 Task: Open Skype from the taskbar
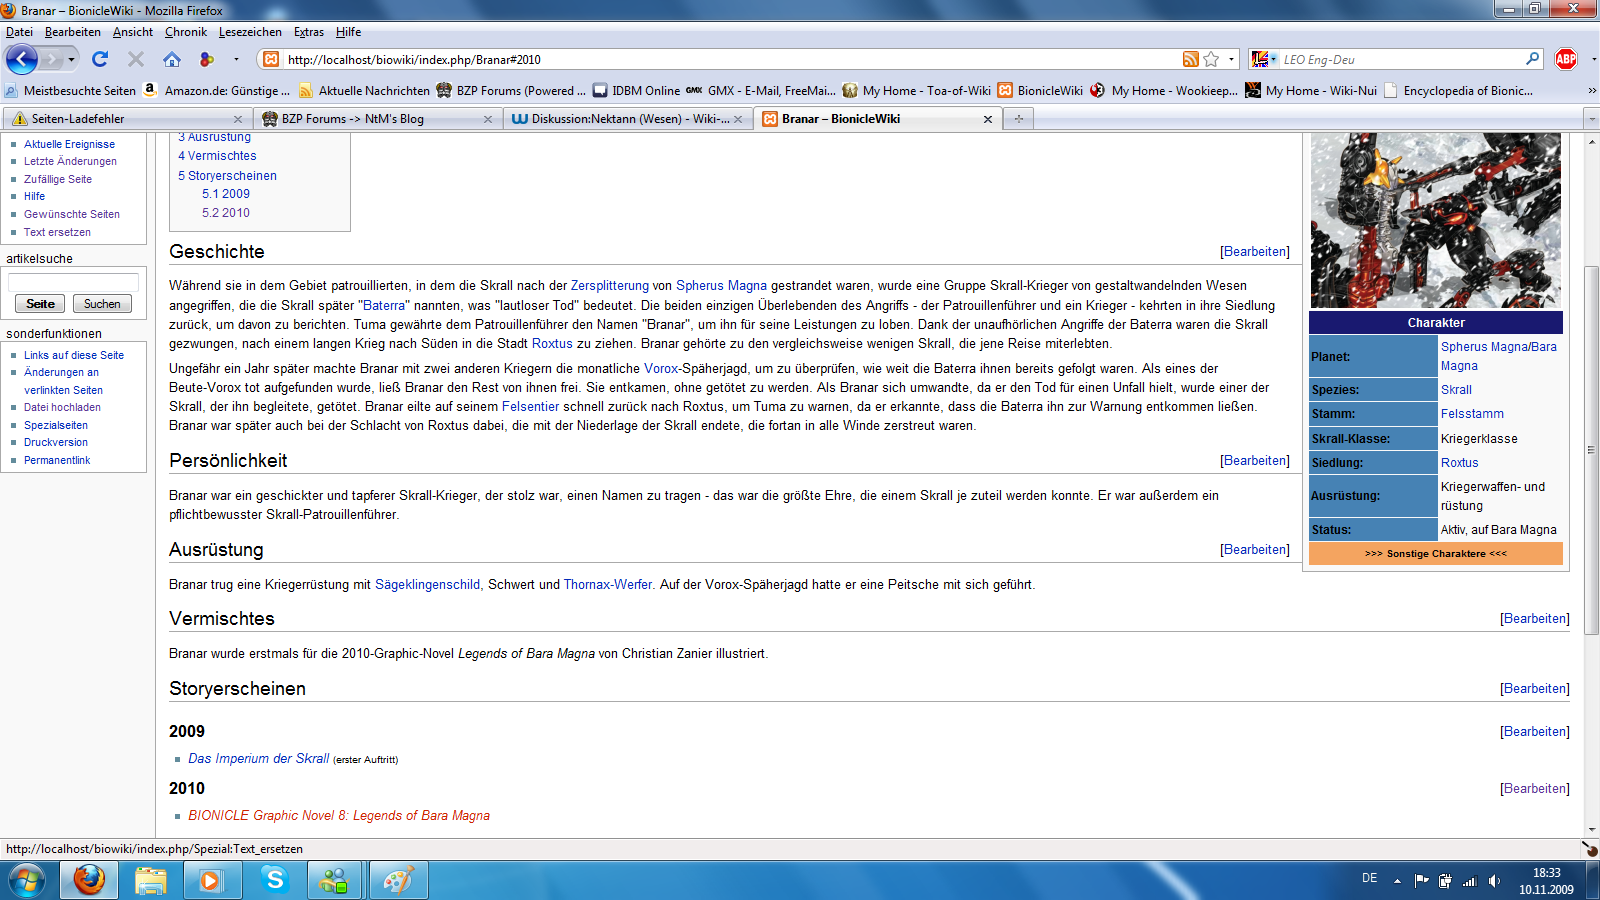point(273,880)
